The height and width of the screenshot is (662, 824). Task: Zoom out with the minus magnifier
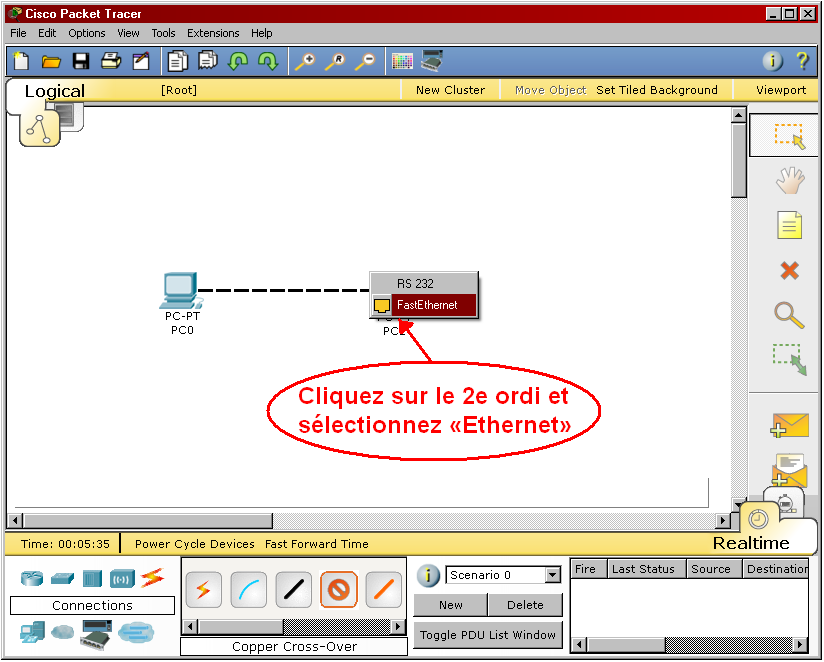tap(365, 61)
